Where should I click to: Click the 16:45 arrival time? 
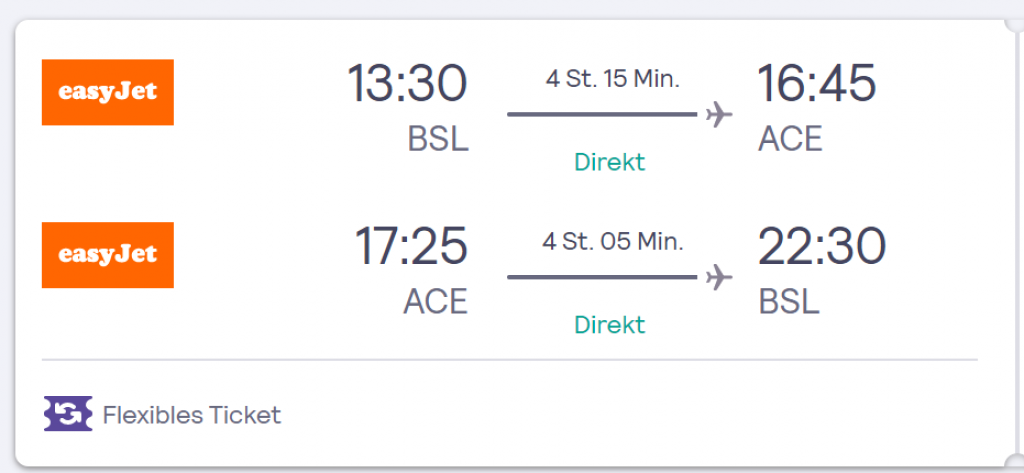tap(816, 84)
